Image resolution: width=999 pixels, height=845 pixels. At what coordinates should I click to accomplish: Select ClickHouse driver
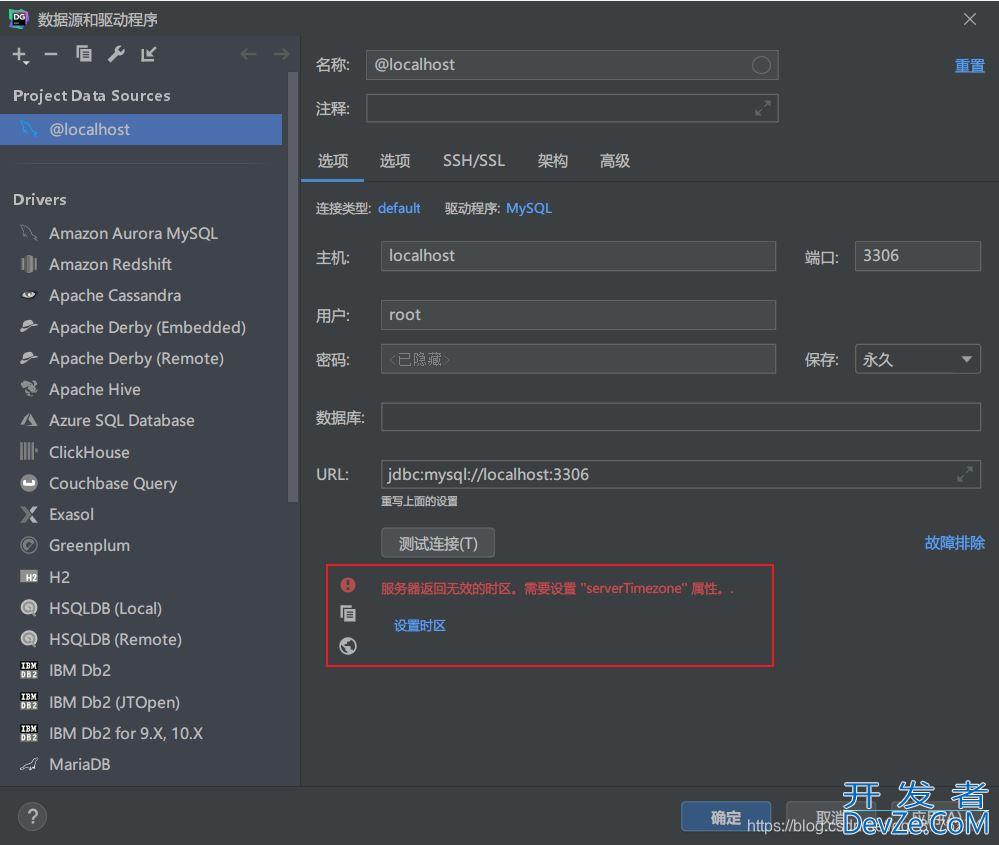coord(143,452)
